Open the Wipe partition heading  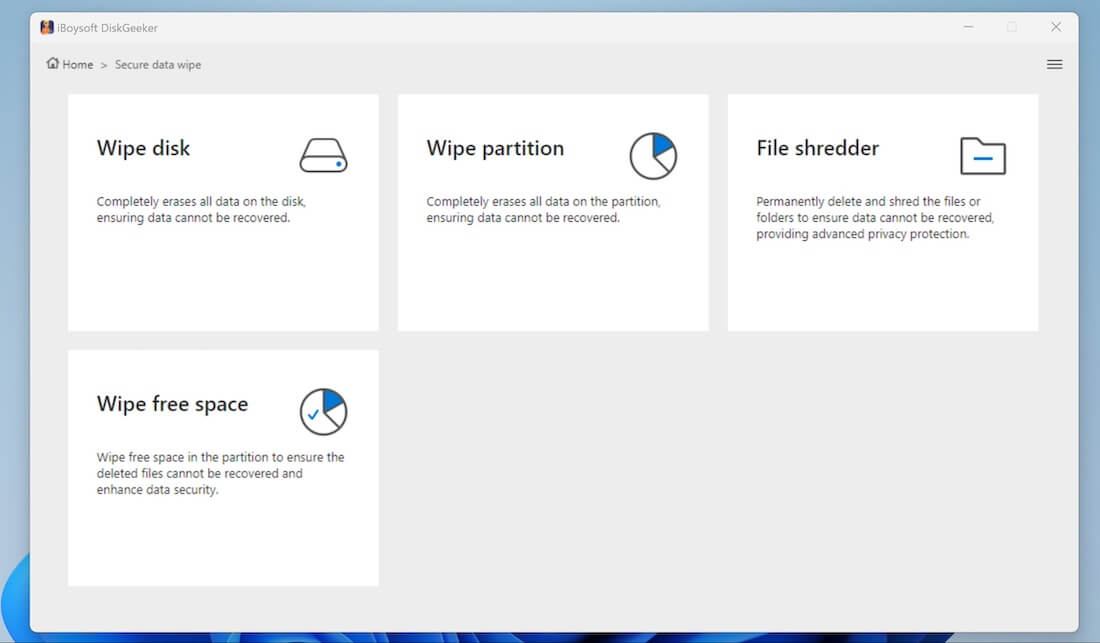pyautogui.click(x=495, y=148)
